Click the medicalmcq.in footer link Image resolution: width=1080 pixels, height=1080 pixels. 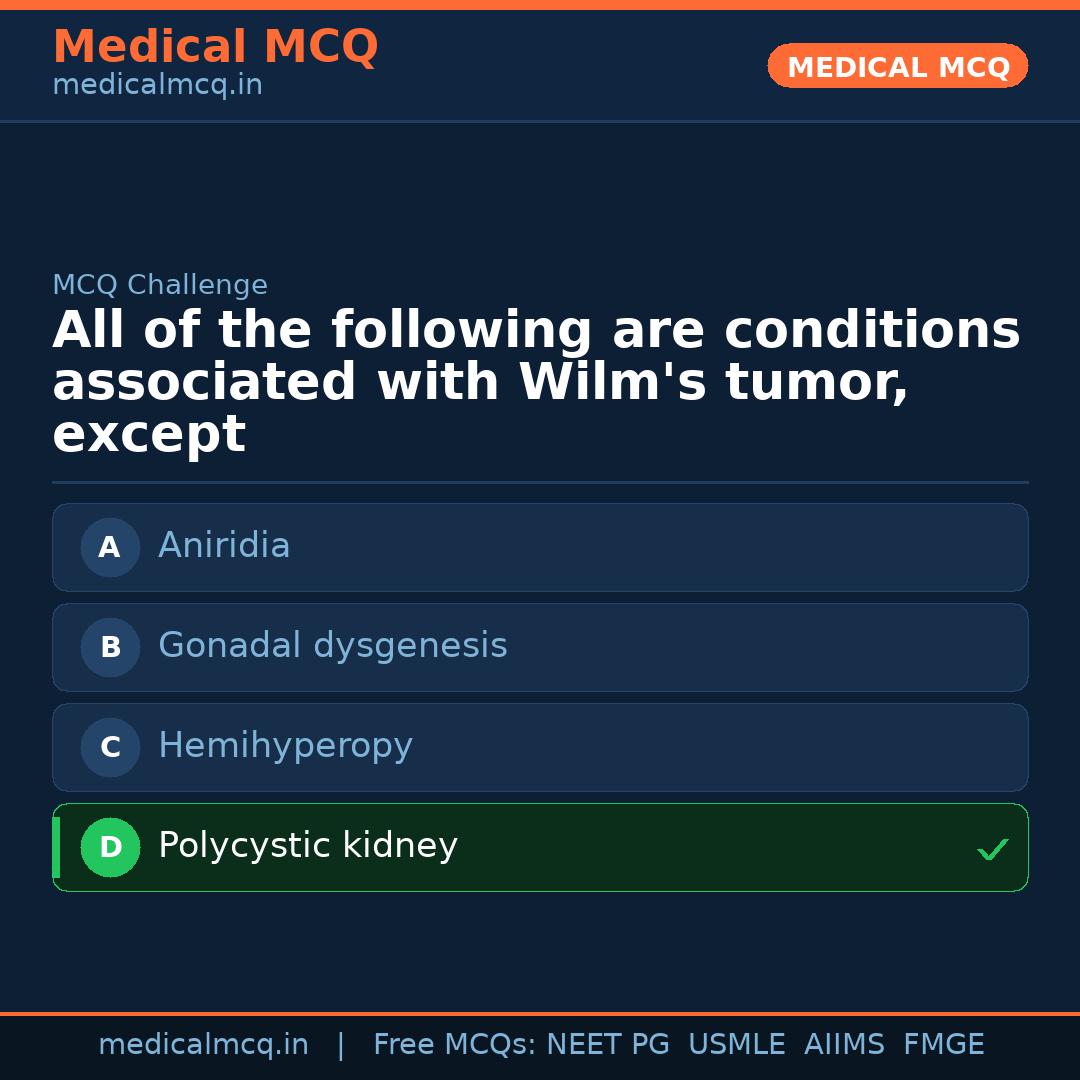click(204, 1044)
